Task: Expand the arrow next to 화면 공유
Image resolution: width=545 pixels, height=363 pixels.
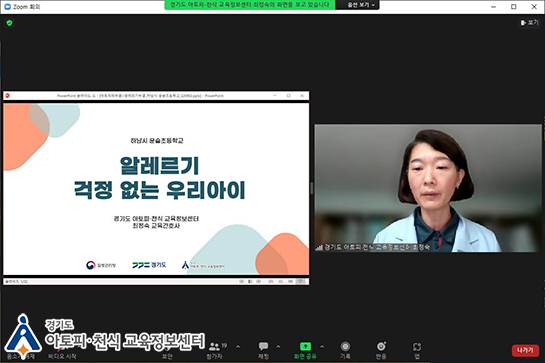Action: pos(322,347)
